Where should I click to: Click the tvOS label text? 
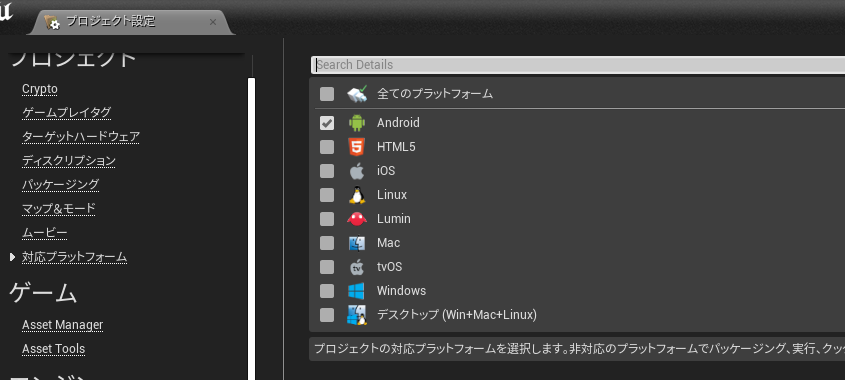[x=389, y=267]
